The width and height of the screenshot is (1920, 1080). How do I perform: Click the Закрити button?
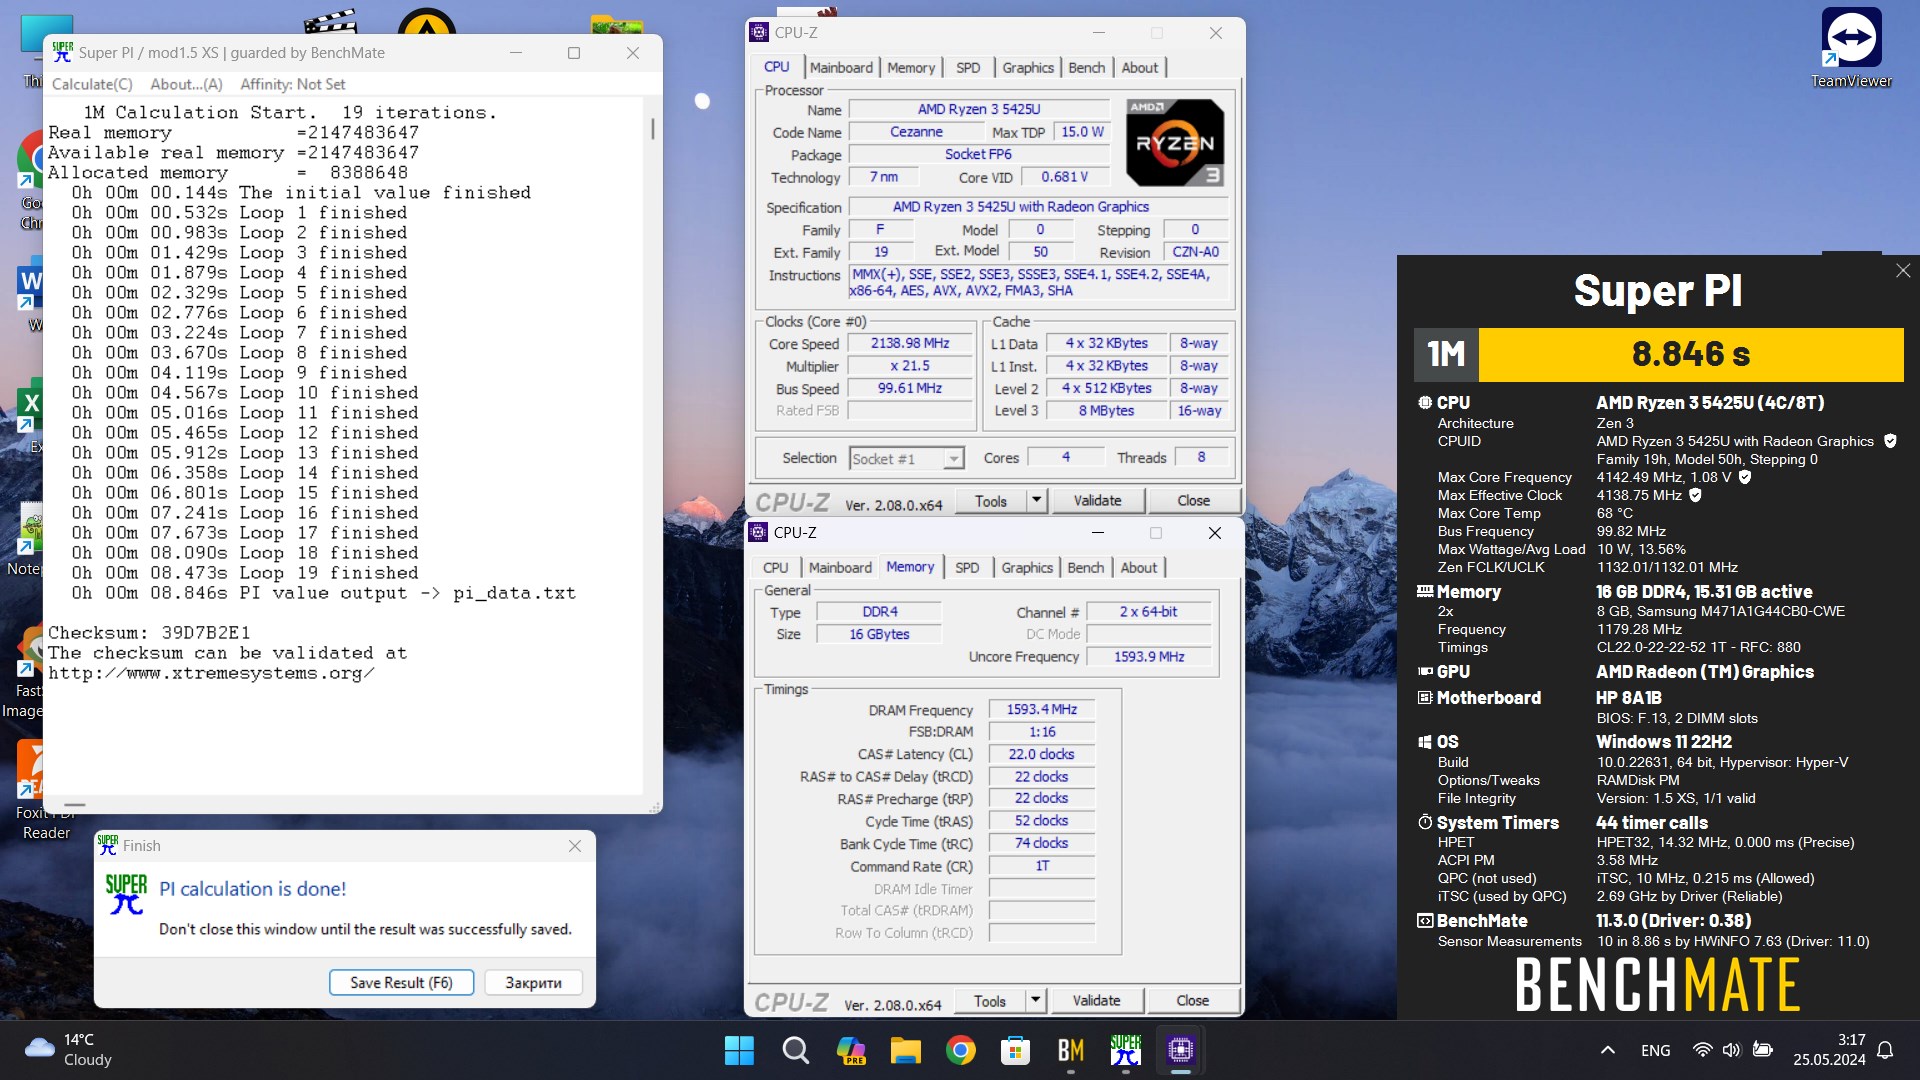(x=533, y=982)
